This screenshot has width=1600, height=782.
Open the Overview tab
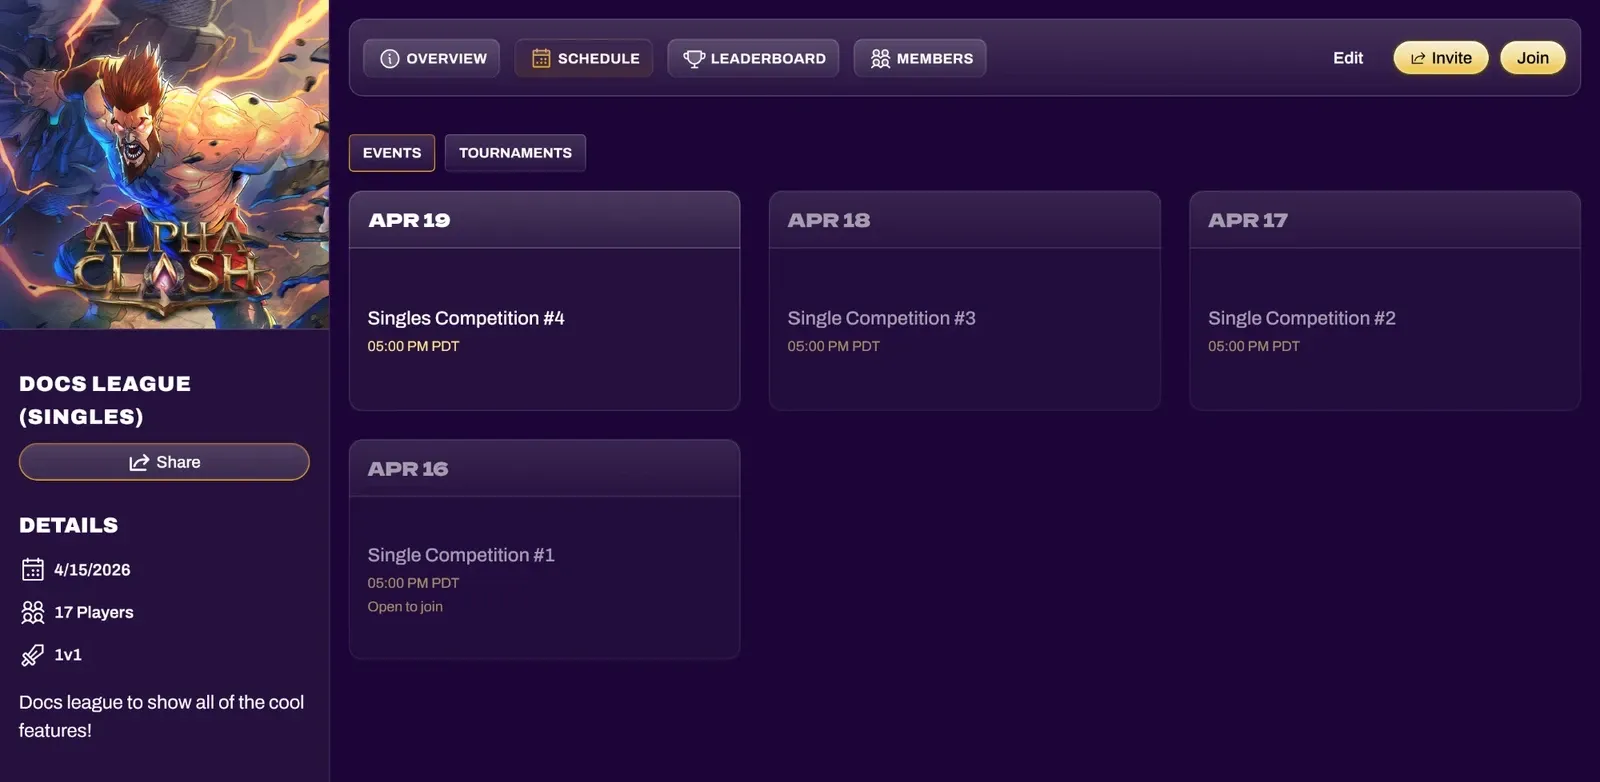[432, 58]
